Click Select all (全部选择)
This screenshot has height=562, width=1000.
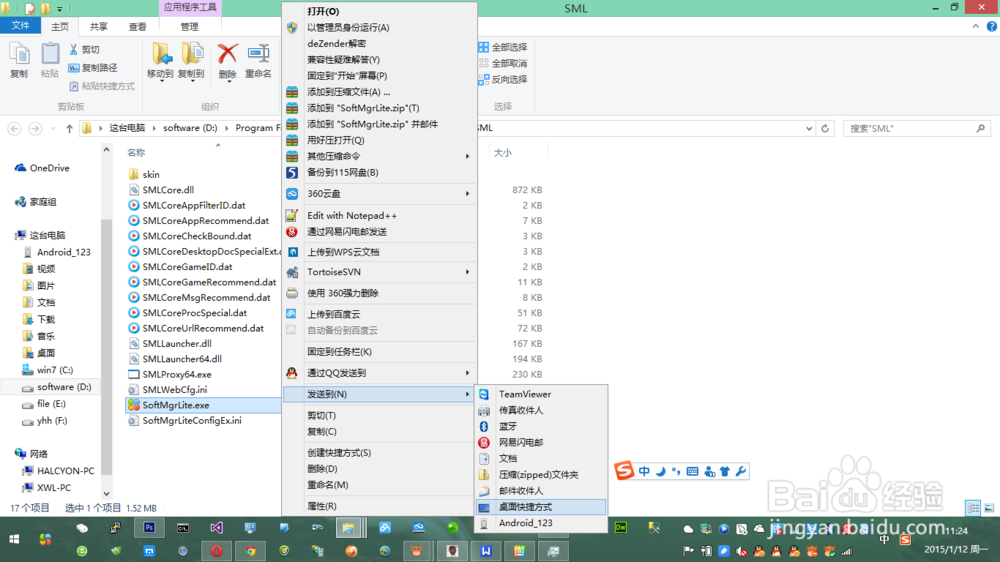coord(503,47)
